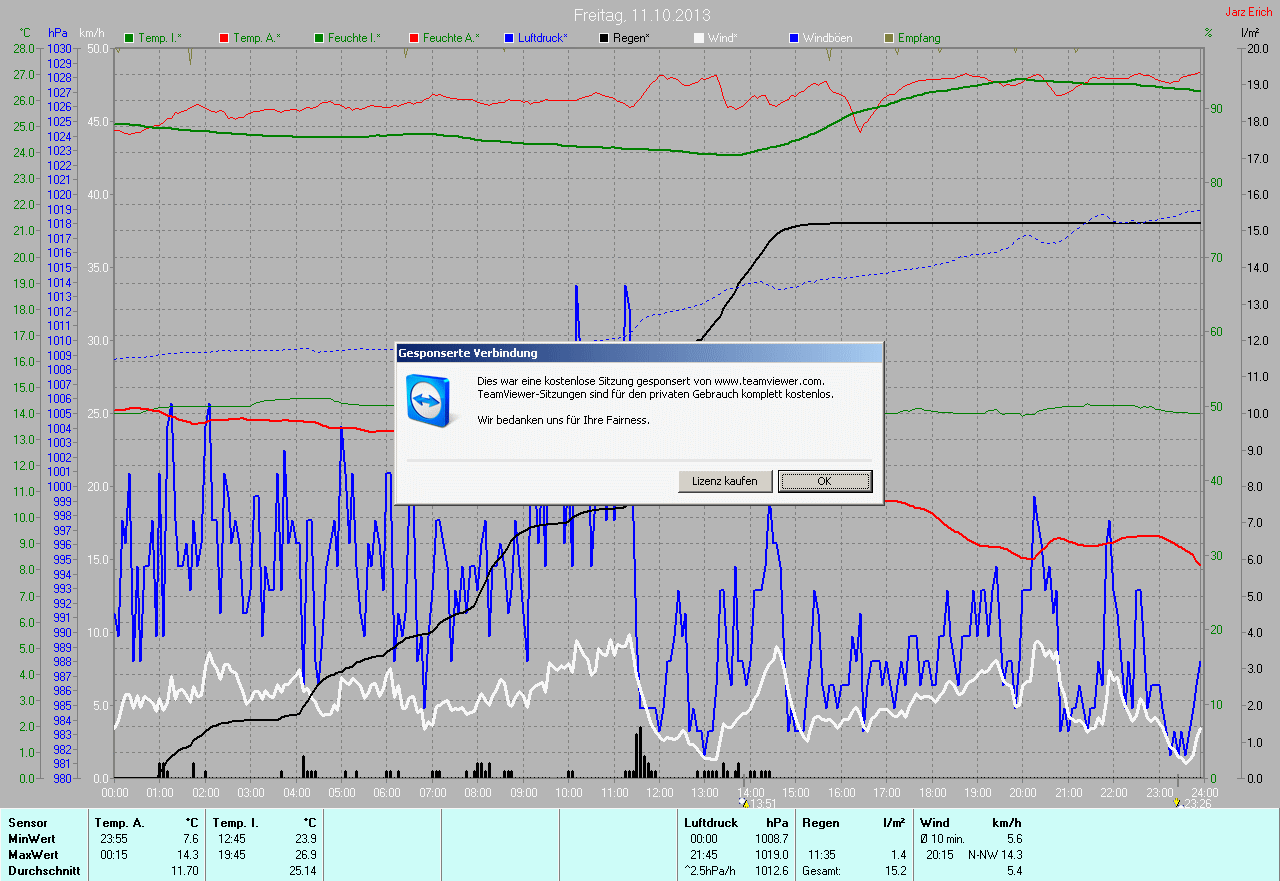This screenshot has height=881, width=1280.
Task: Click the Wind column header in table
Action: pos(935,823)
